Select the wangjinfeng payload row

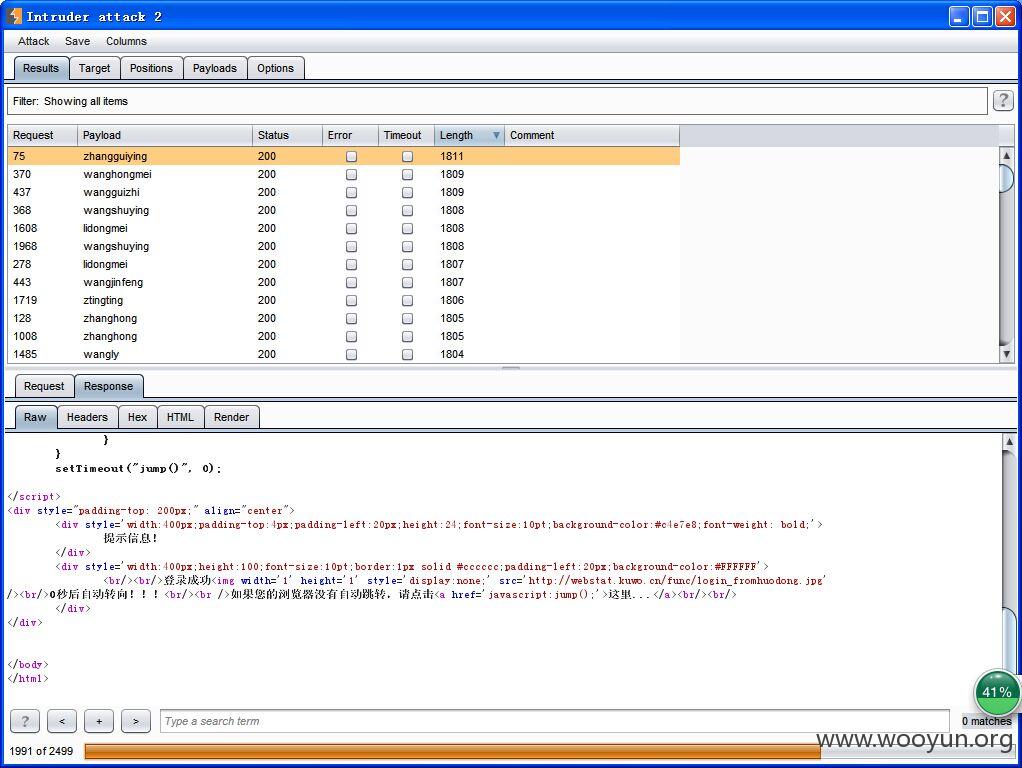(x=343, y=282)
